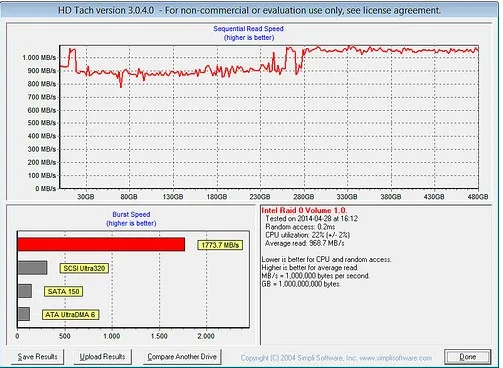Image resolution: width=503 pixels, height=368 pixels.
Task: Click the Sequential Read Speed chart title
Action: (x=248, y=29)
